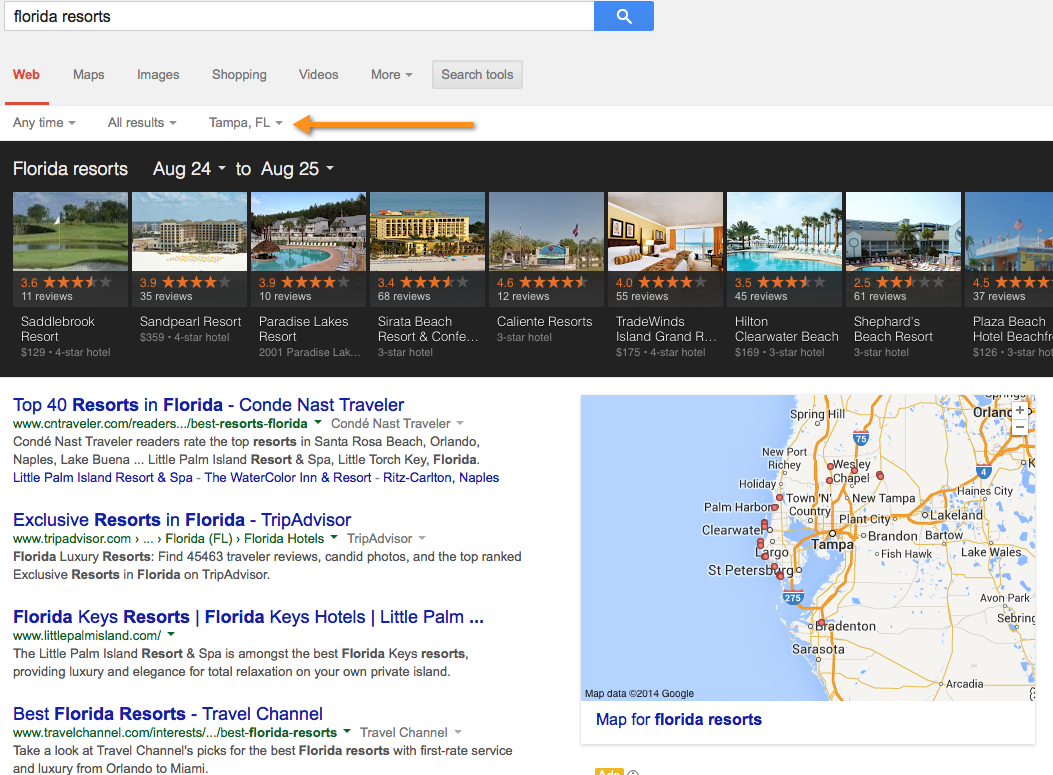Expand the More menu
This screenshot has height=775, width=1053.
click(x=392, y=75)
